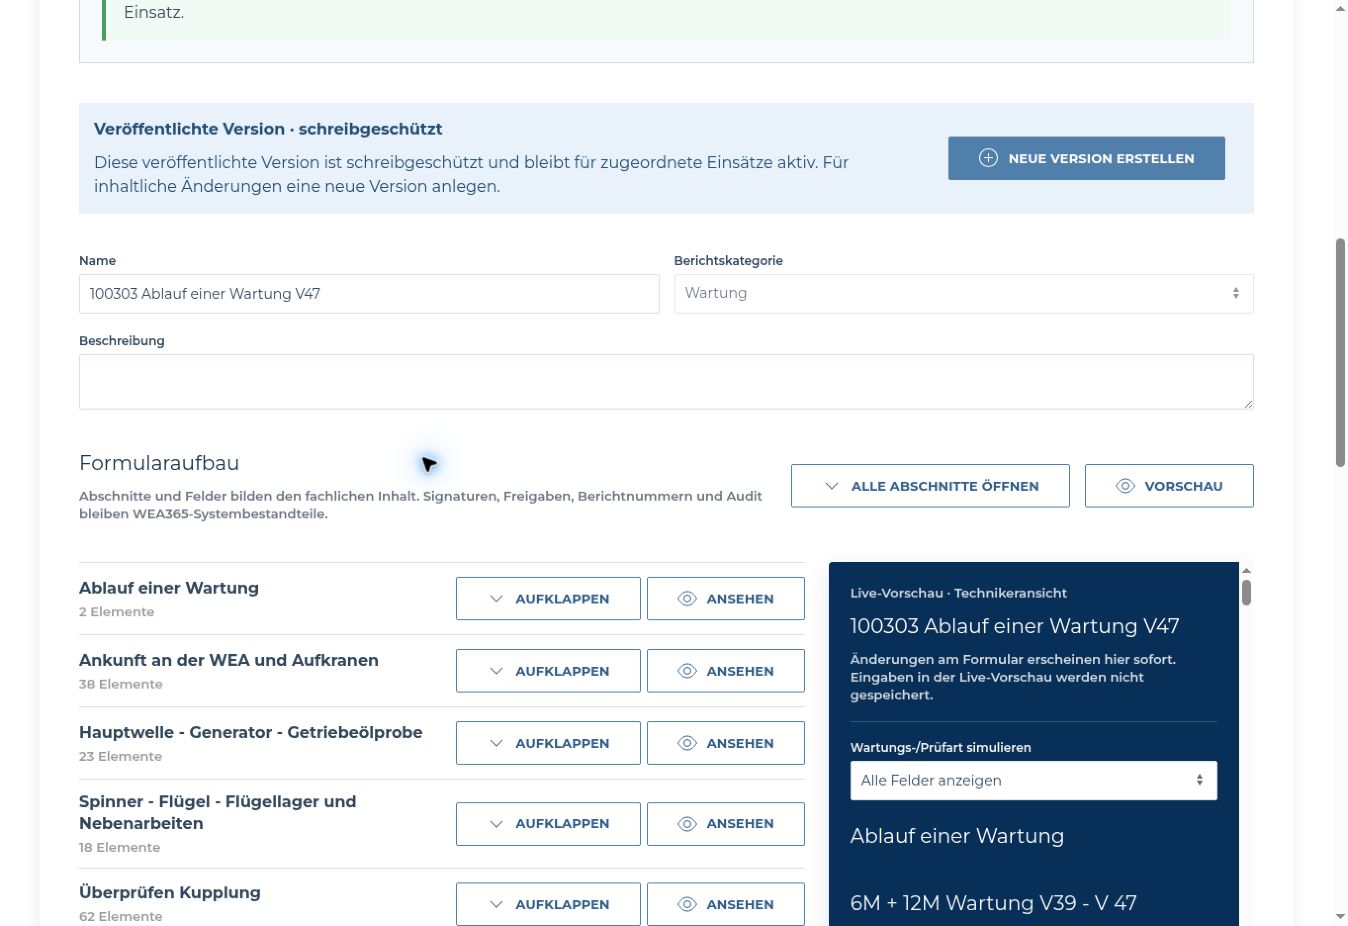Click Aufklappen chevron for Spinner - Flügel - Flügellager
This screenshot has width=1348, height=926.
tap(496, 824)
